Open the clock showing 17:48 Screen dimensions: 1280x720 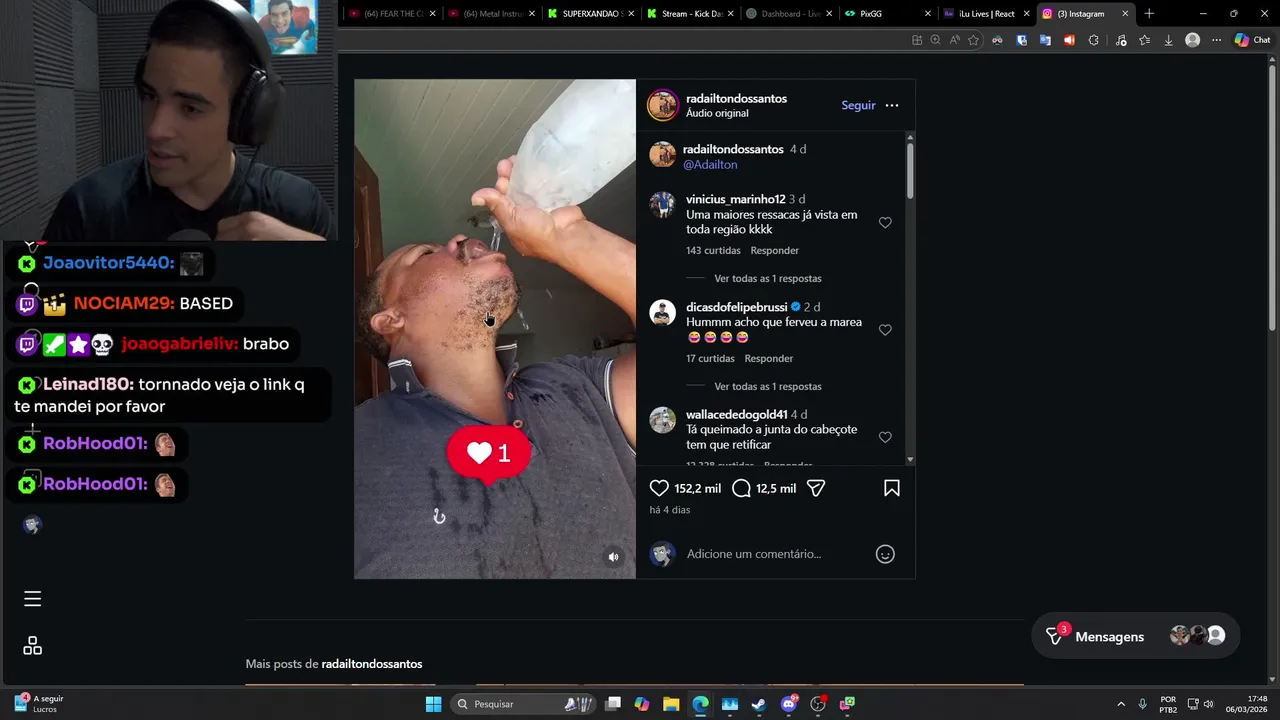point(1246,704)
